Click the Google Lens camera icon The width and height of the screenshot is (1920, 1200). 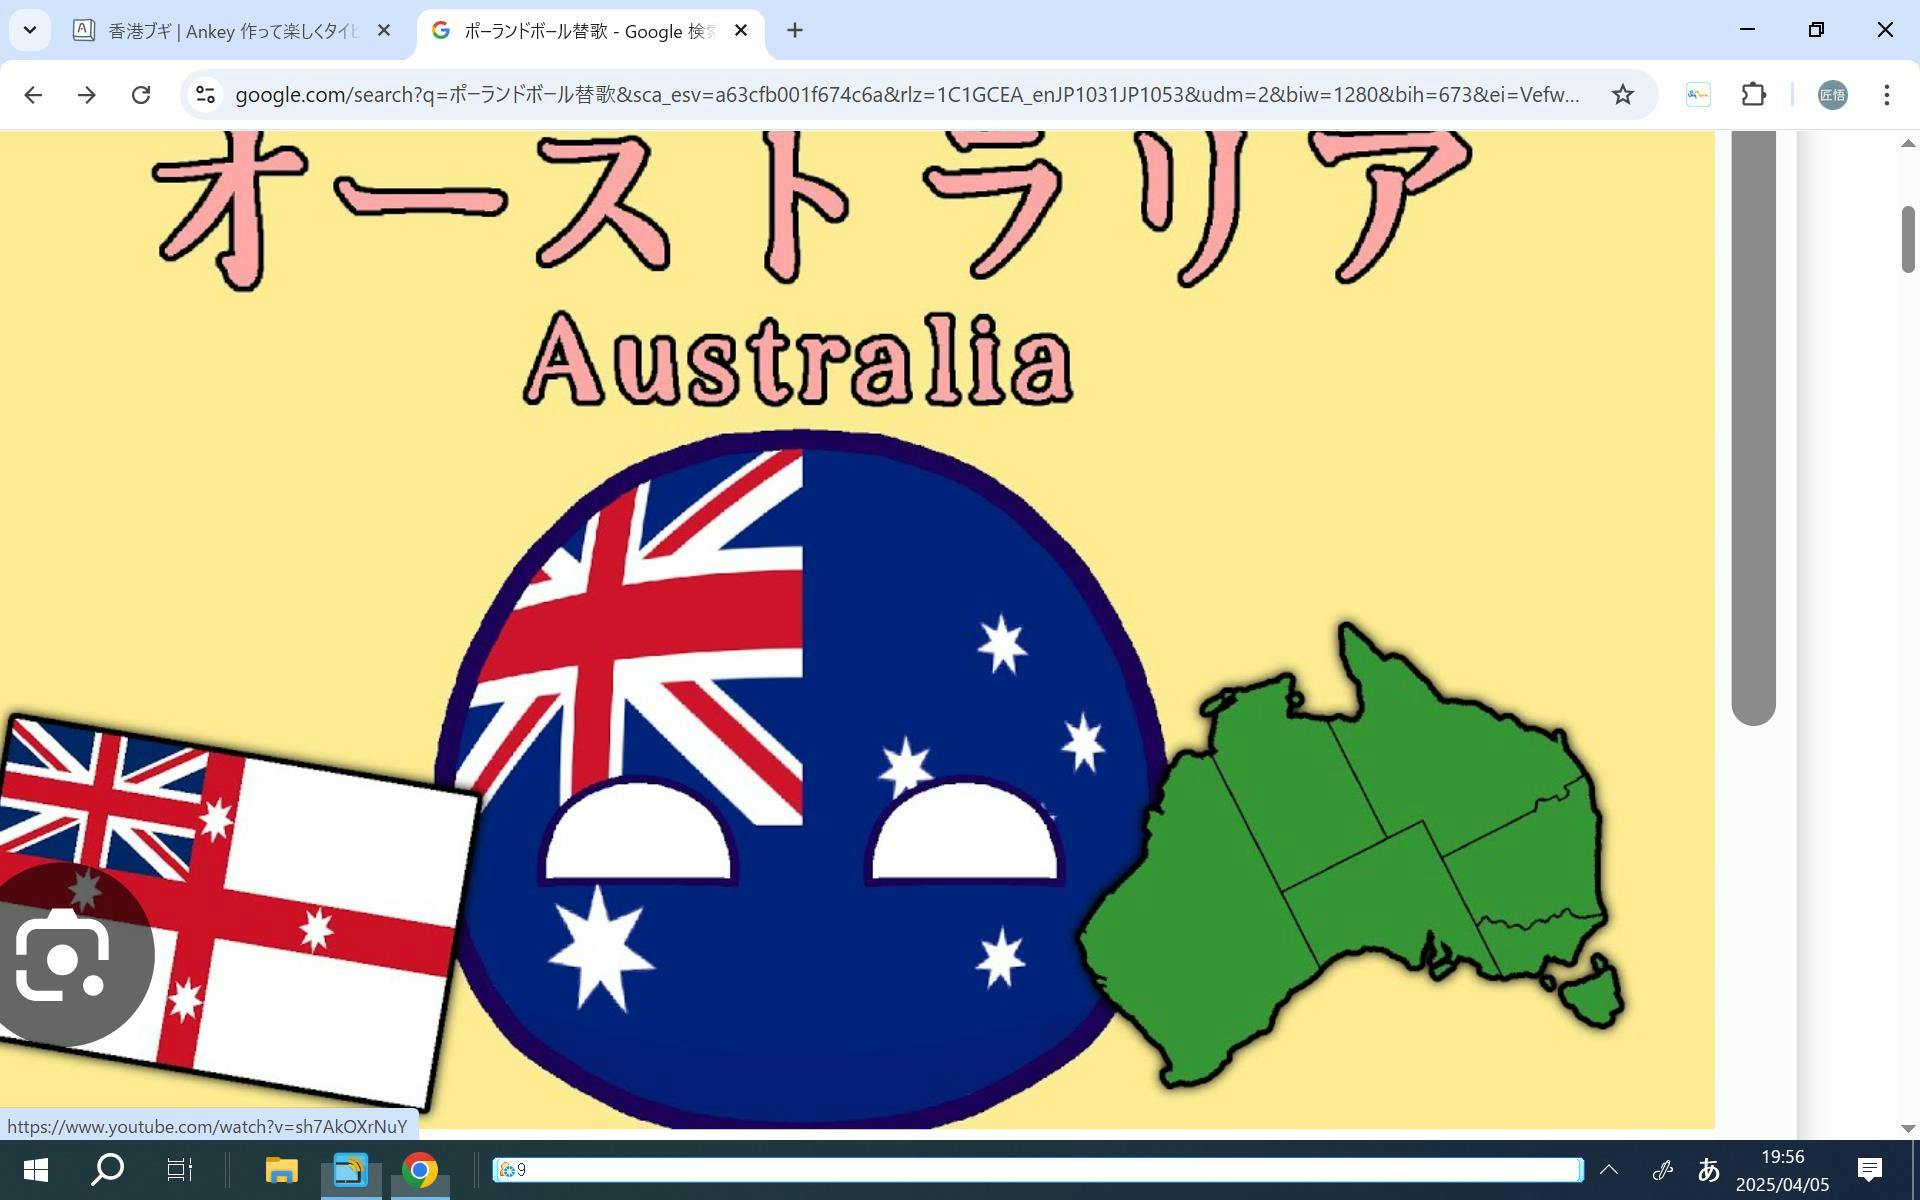62,957
